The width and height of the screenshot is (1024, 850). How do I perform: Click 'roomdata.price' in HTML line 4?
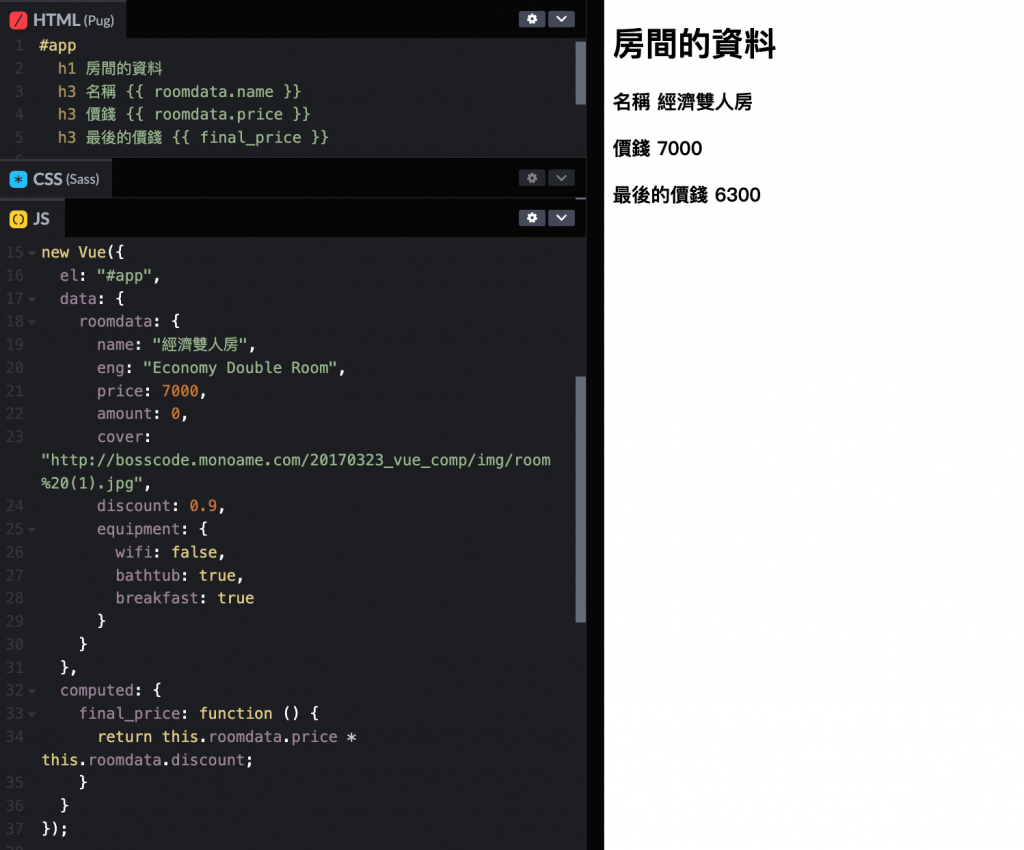coord(218,114)
